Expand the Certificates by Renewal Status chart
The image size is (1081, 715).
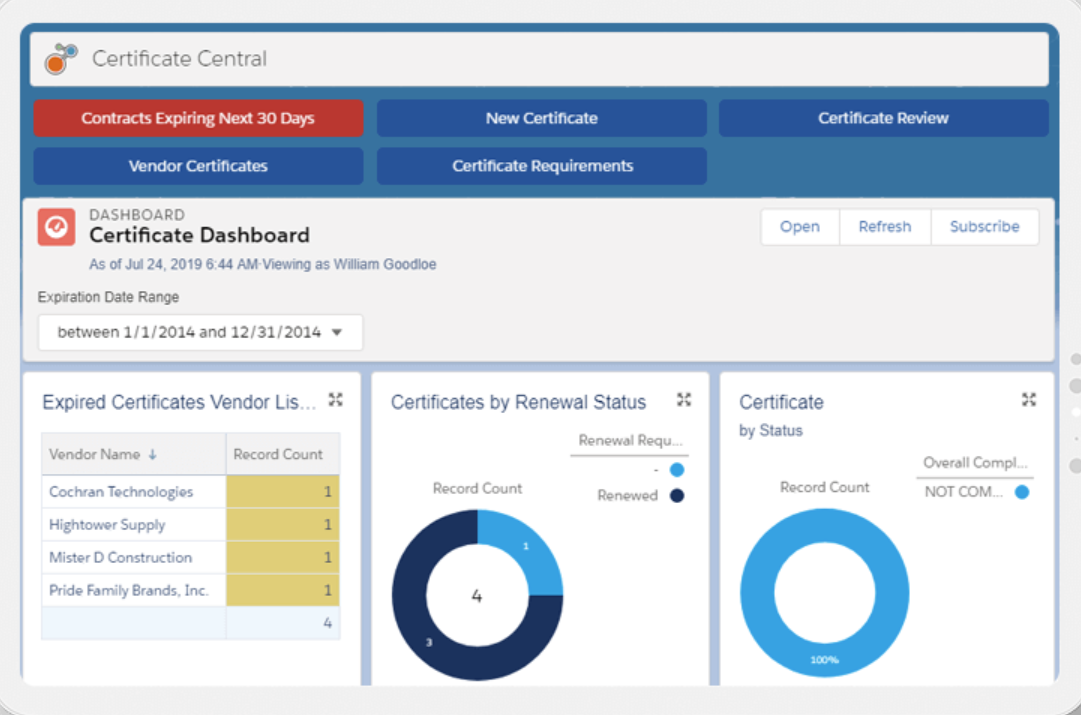click(x=683, y=399)
